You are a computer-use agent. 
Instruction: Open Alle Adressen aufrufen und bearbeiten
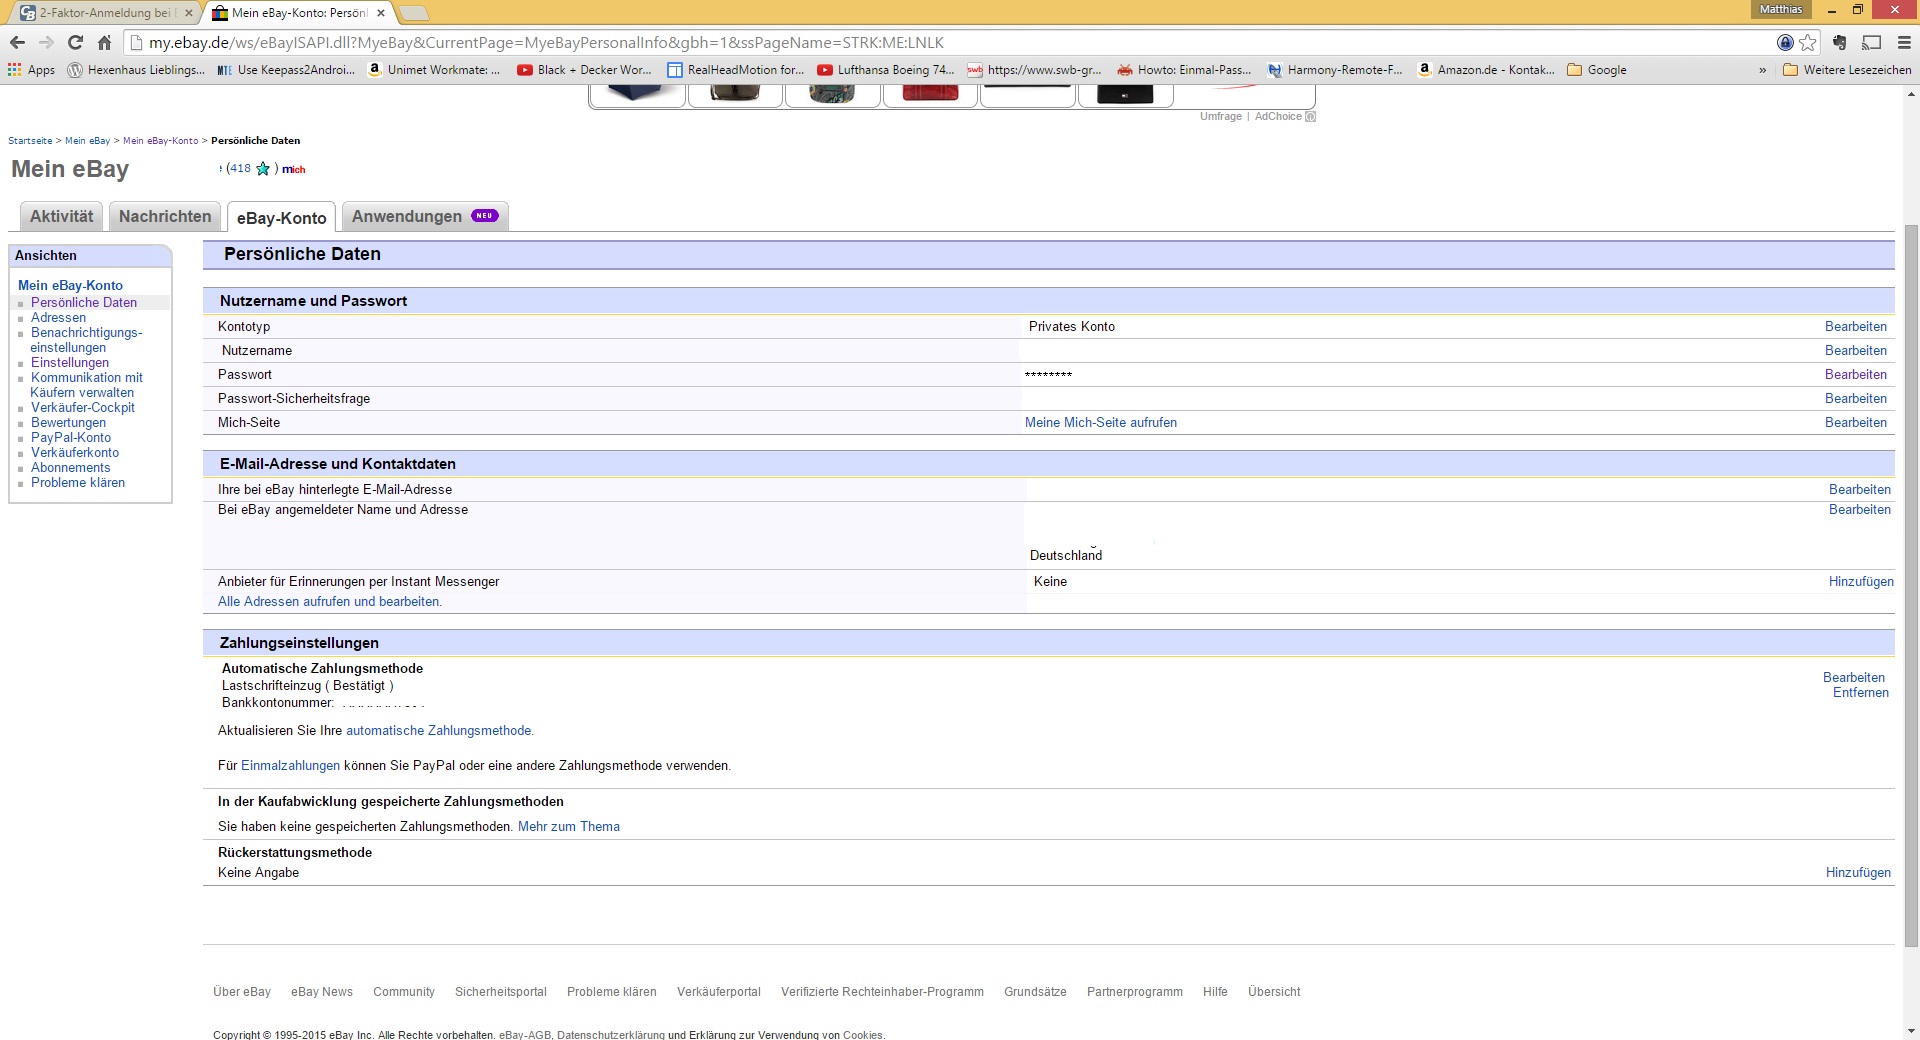coord(330,601)
